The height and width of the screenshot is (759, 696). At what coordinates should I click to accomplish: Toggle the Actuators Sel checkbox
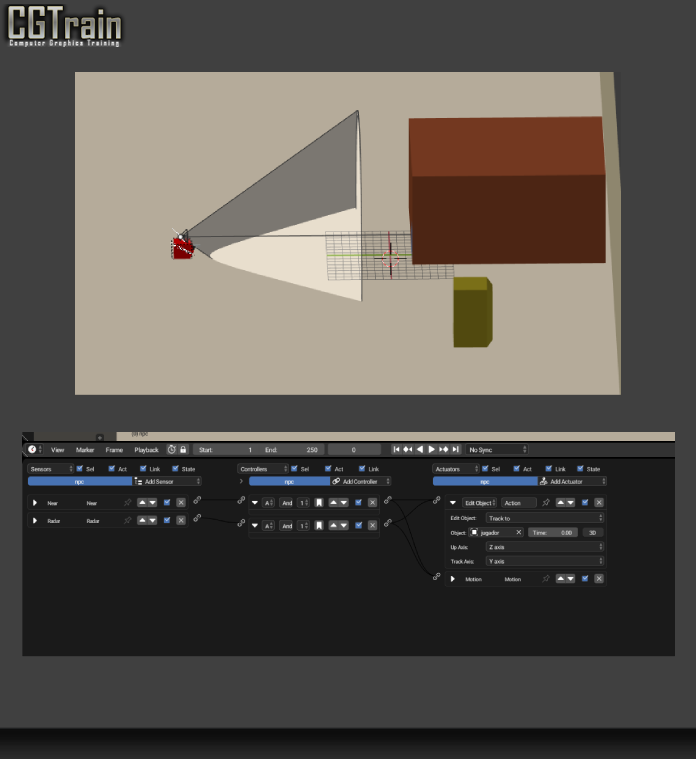coord(486,468)
